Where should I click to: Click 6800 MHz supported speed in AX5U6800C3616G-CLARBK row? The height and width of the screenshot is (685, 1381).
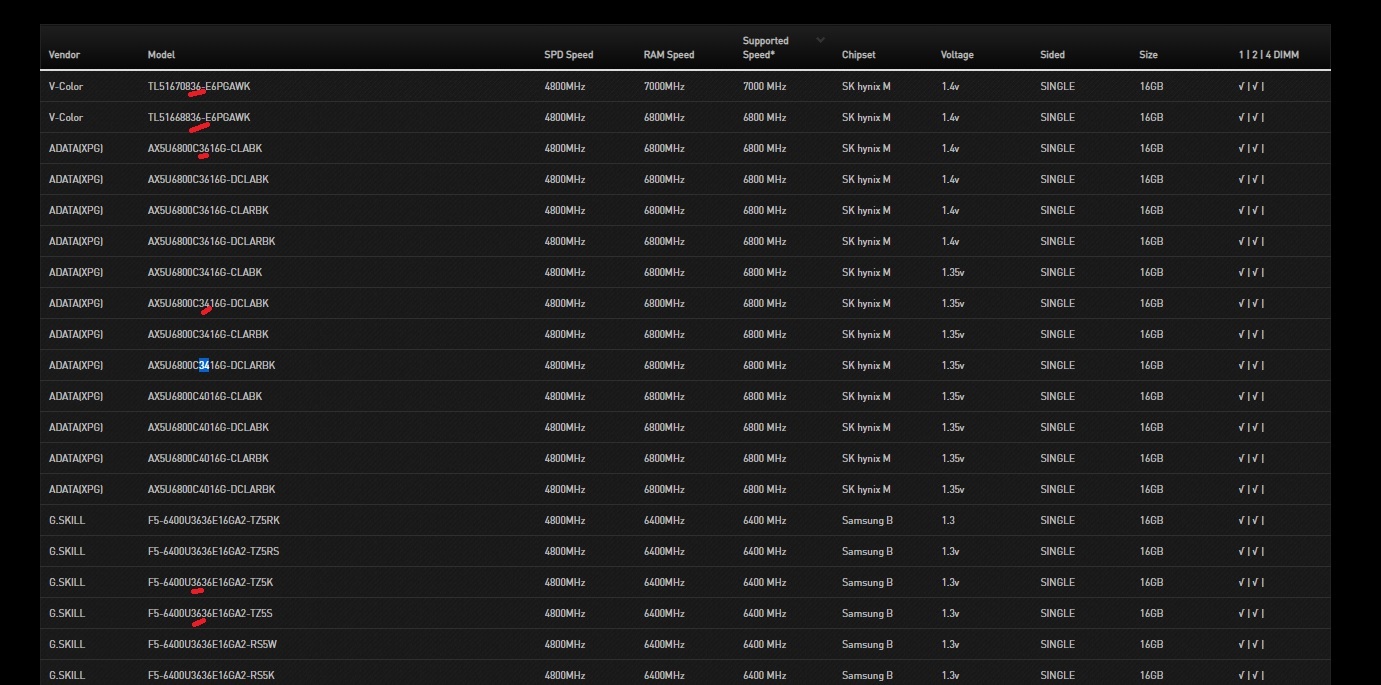click(x=765, y=211)
